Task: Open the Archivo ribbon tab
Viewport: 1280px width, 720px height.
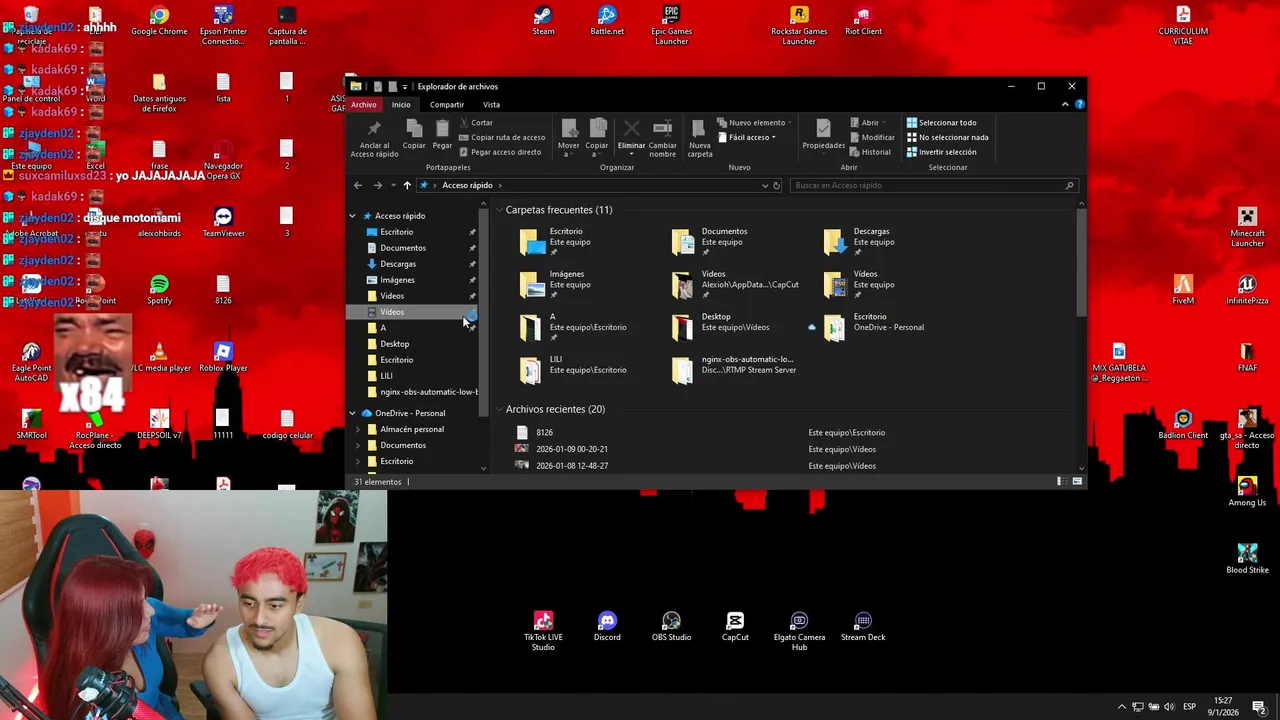Action: tap(364, 104)
